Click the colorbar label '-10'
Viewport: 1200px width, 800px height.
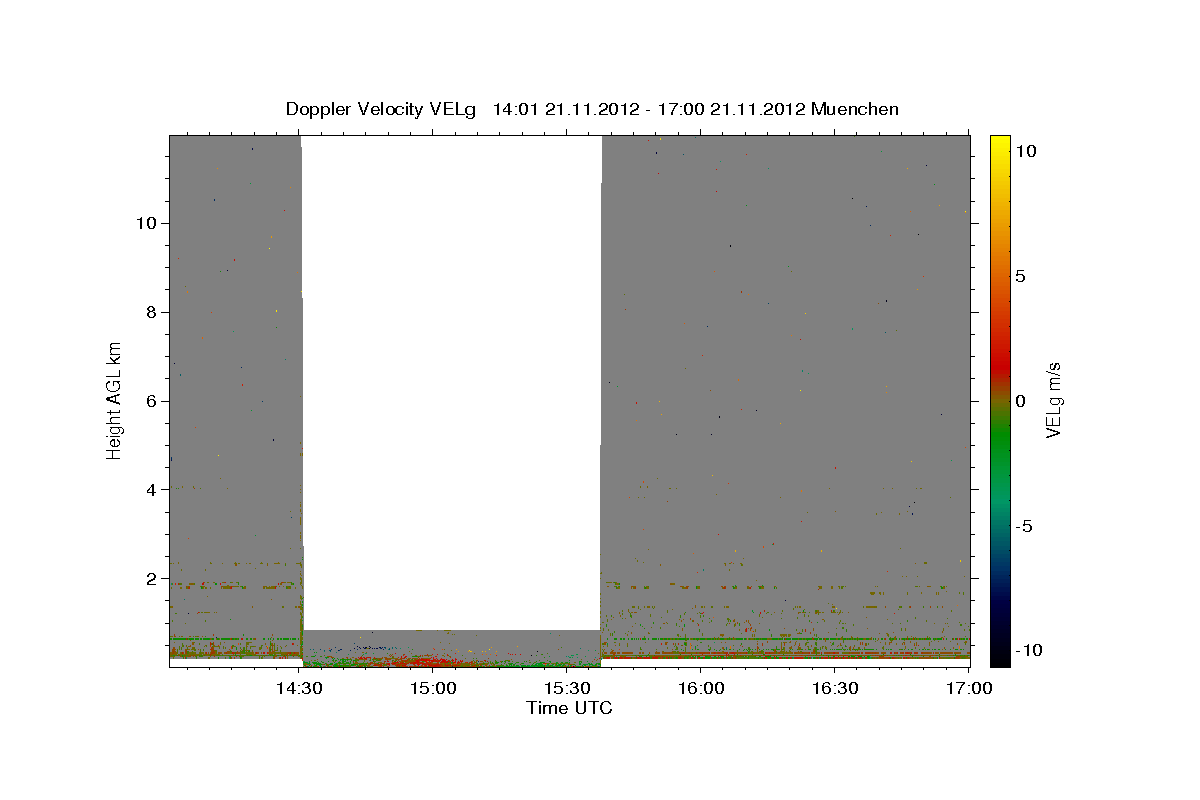tap(1028, 651)
